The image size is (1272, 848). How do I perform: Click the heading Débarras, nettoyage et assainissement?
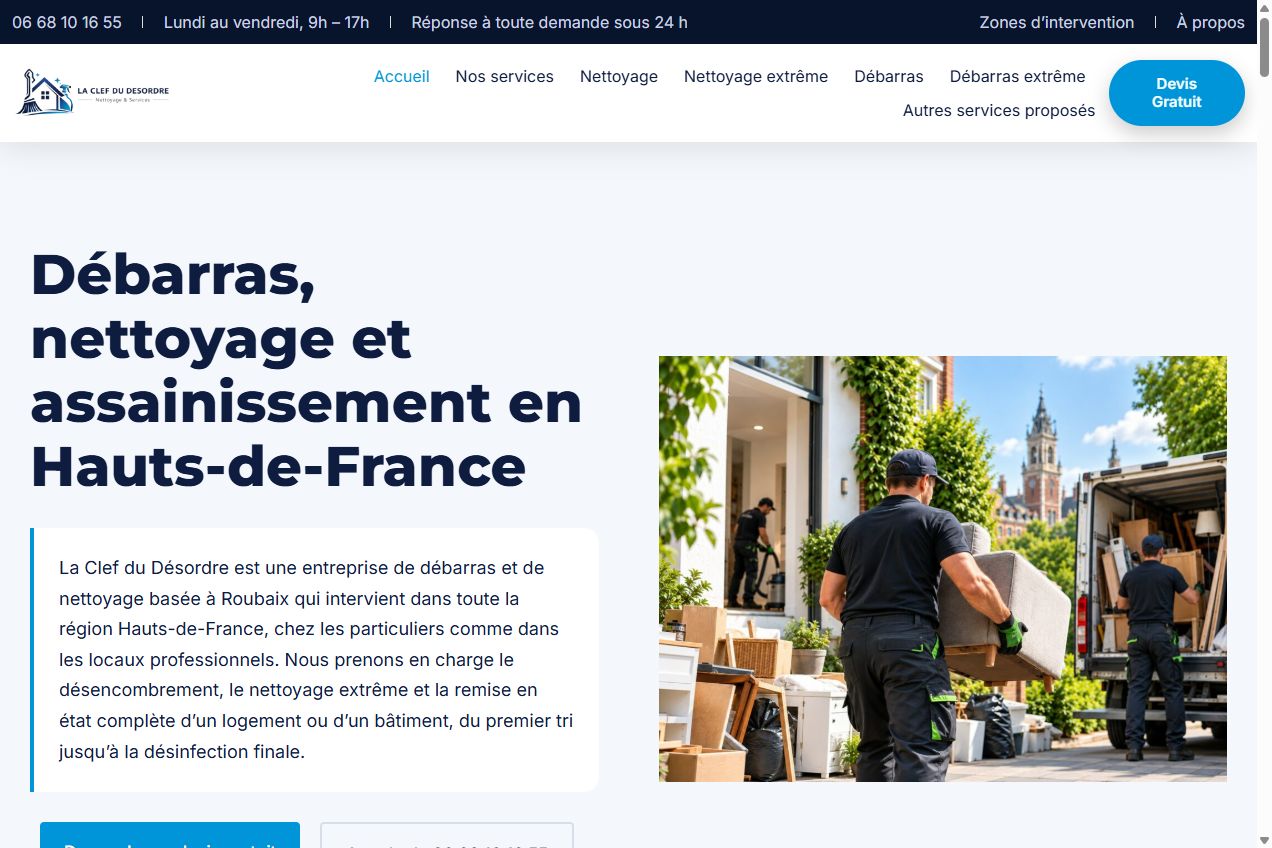point(306,370)
